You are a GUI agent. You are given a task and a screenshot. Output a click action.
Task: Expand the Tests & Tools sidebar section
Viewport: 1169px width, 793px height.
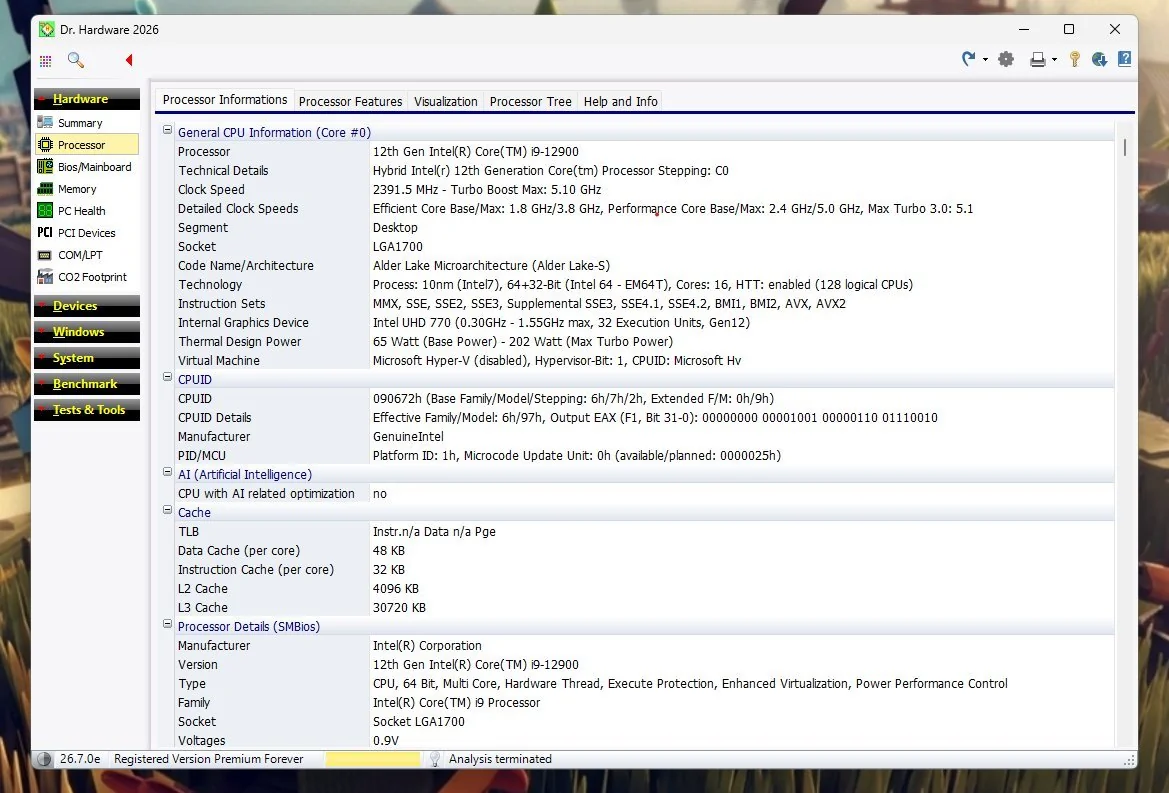pyautogui.click(x=86, y=410)
